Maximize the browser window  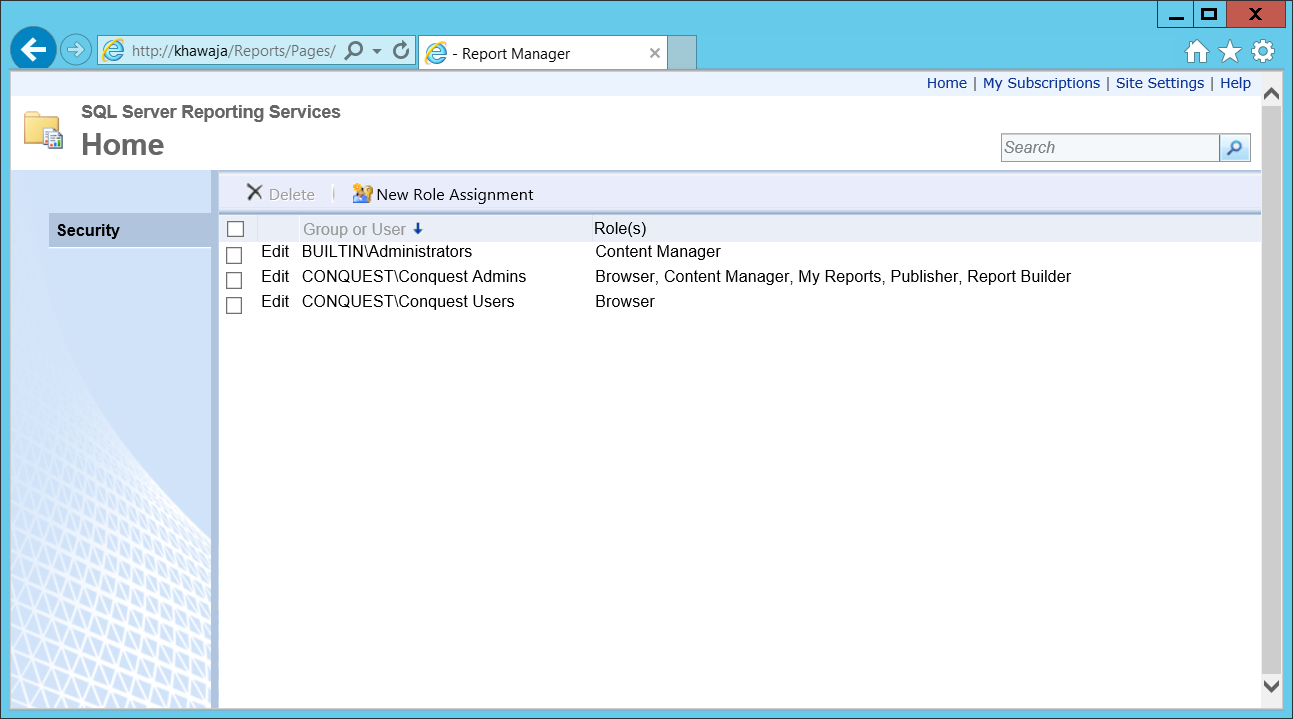click(1209, 14)
